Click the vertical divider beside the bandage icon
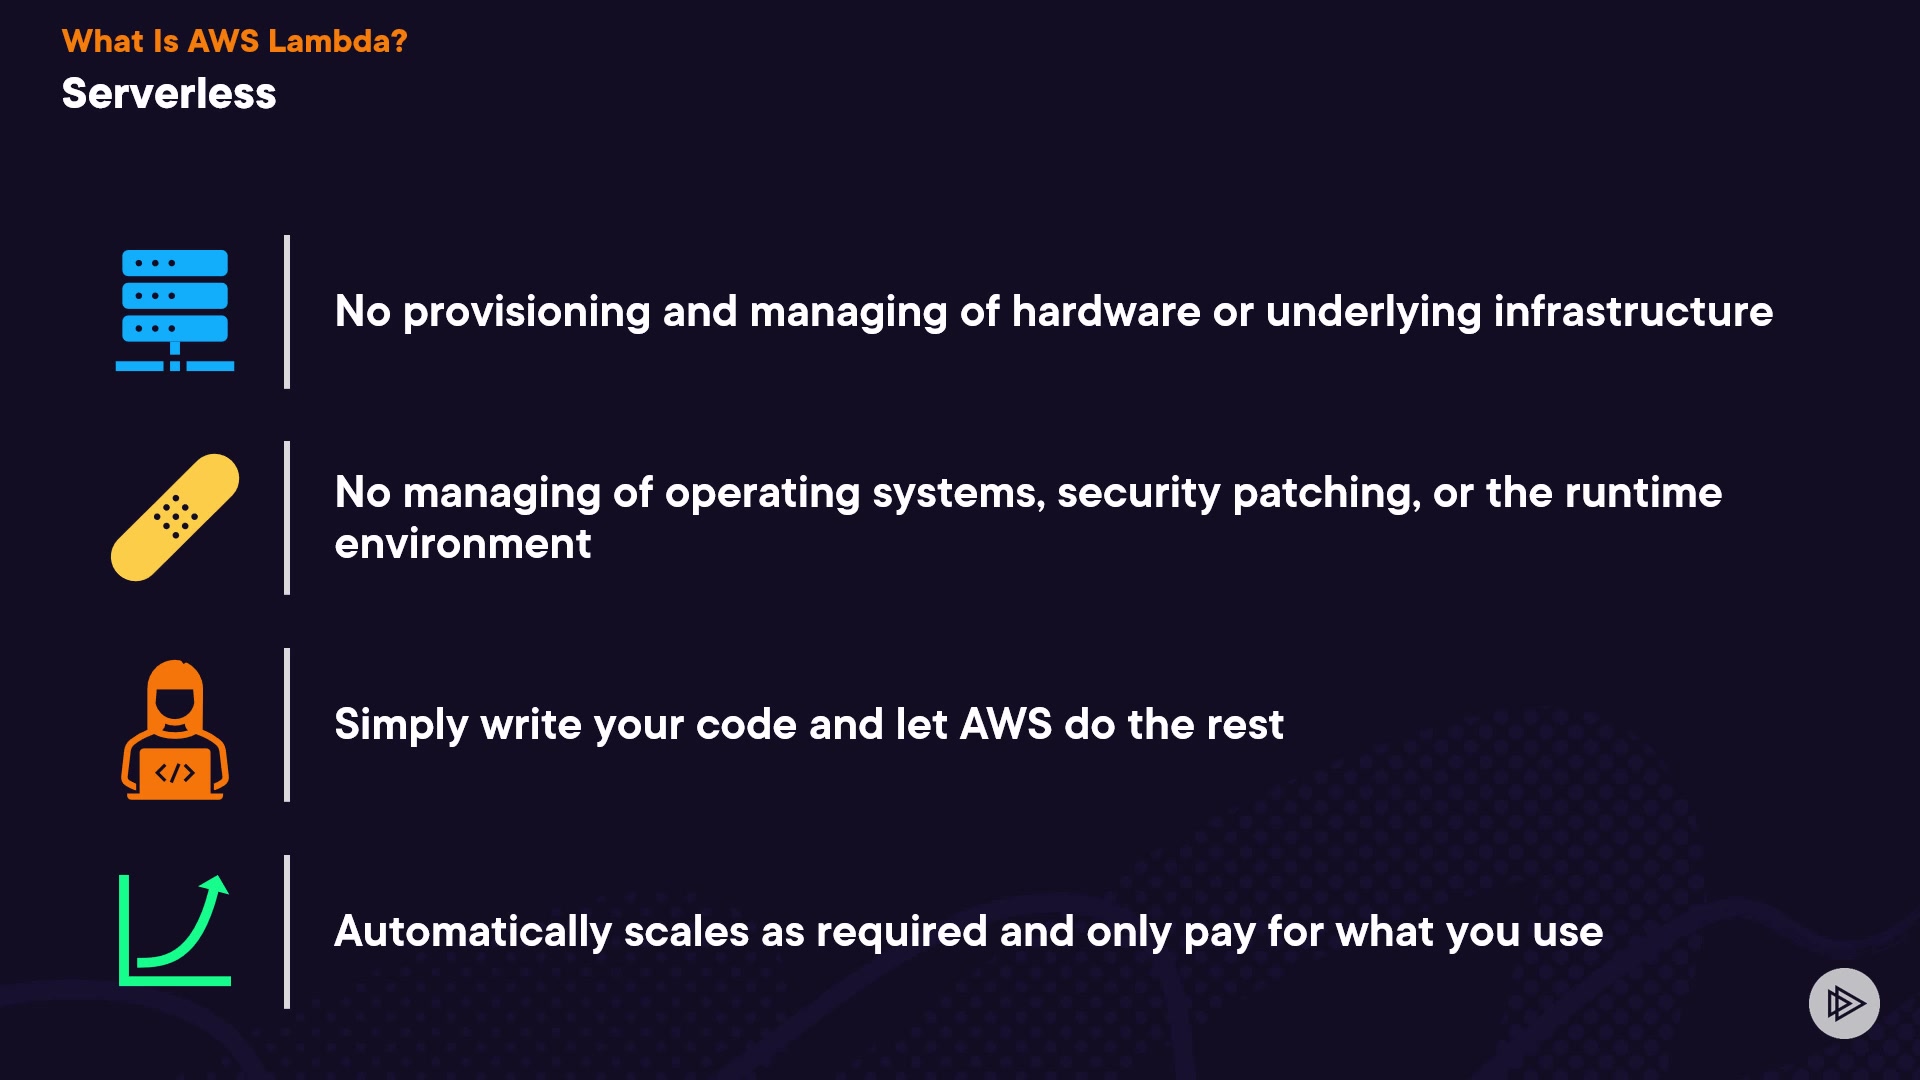 point(287,518)
